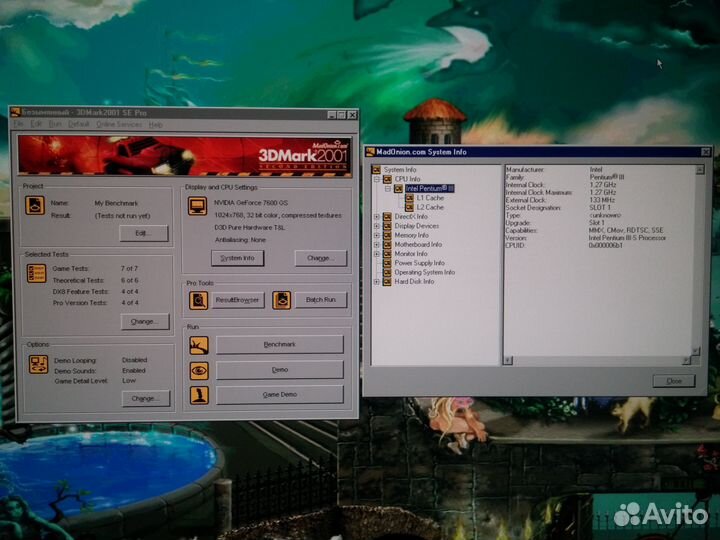Open the Edit menu in 3DMark2001

pos(36,125)
